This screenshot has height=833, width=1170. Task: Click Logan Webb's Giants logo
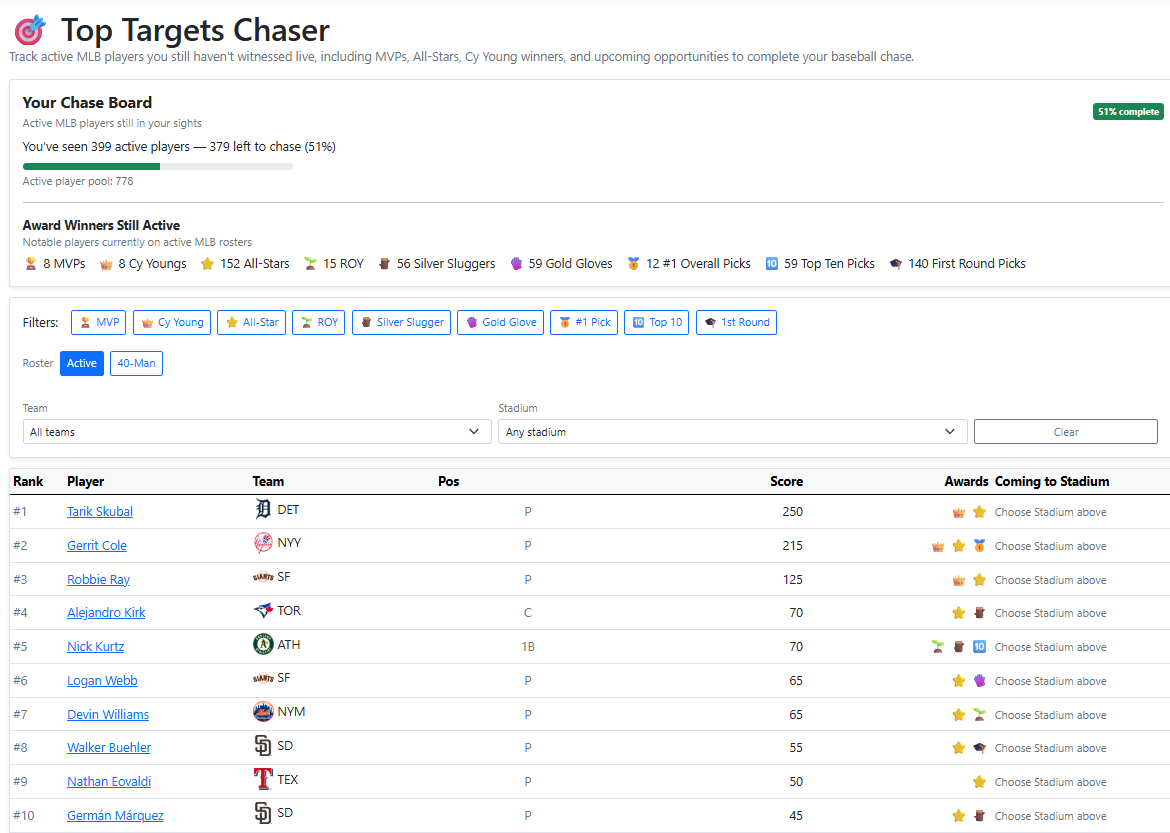(x=263, y=678)
